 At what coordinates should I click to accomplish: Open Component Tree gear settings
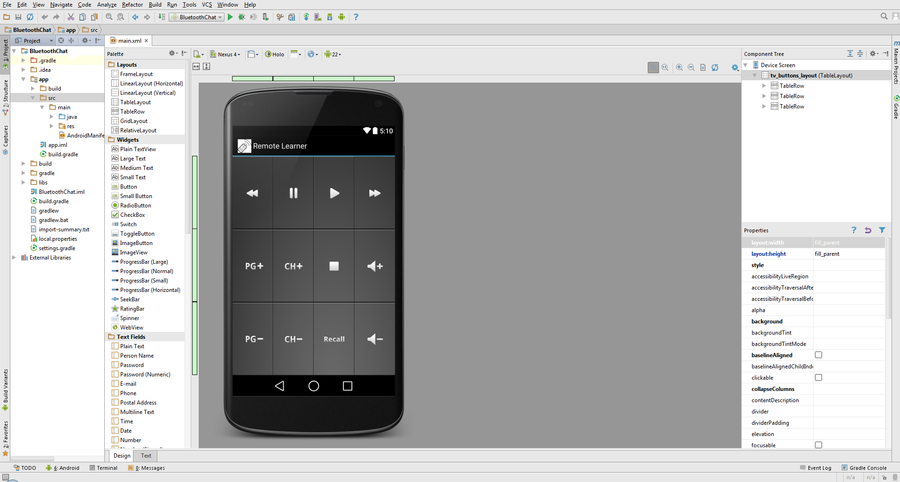pos(873,53)
